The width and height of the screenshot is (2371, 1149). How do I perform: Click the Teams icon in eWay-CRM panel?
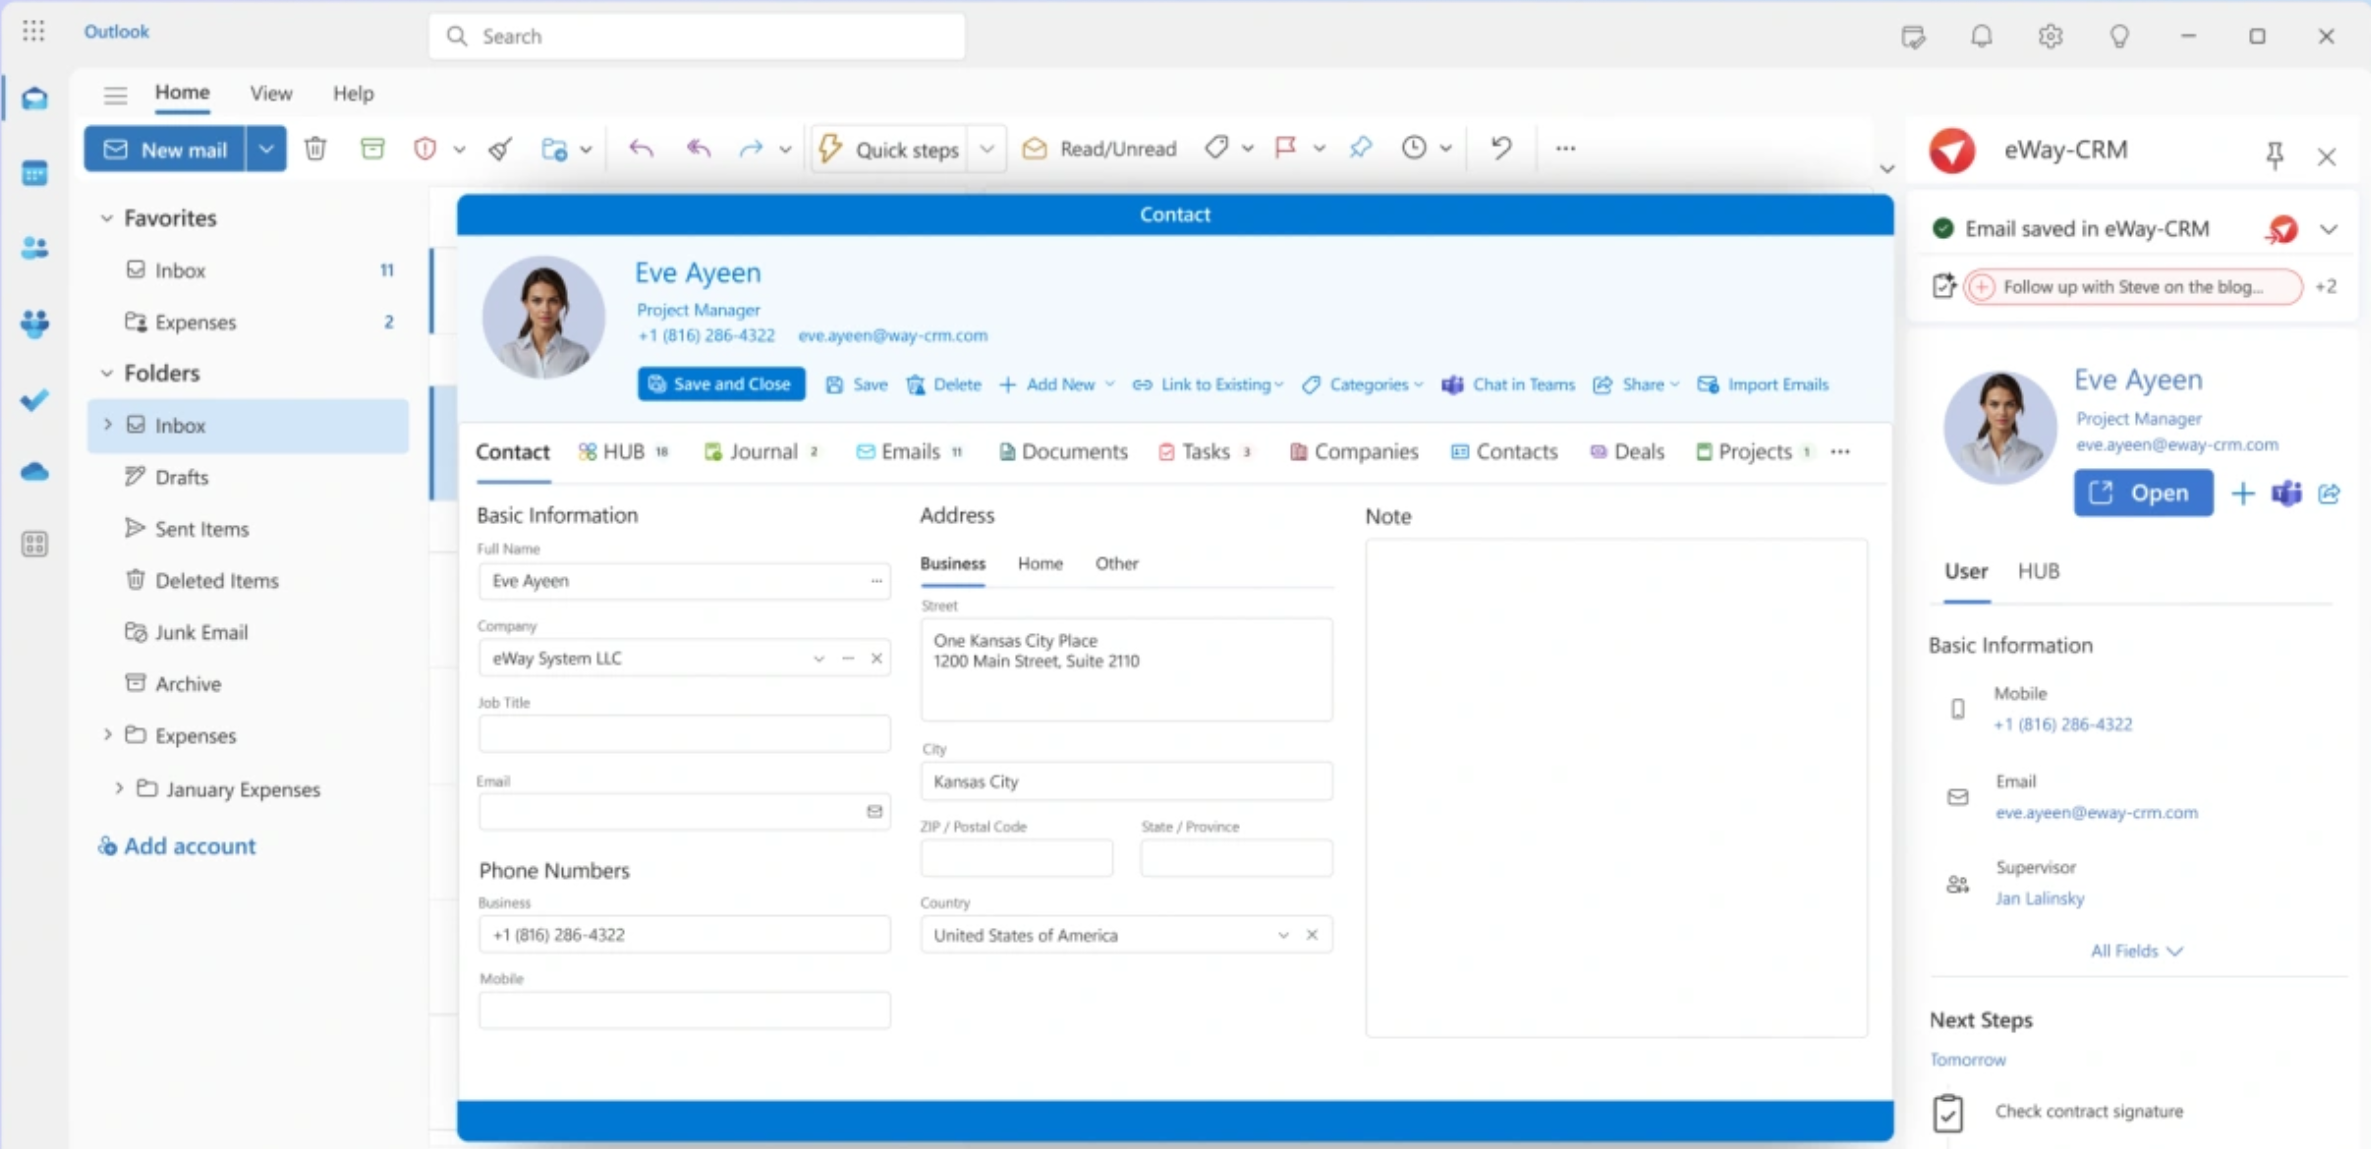click(2286, 493)
